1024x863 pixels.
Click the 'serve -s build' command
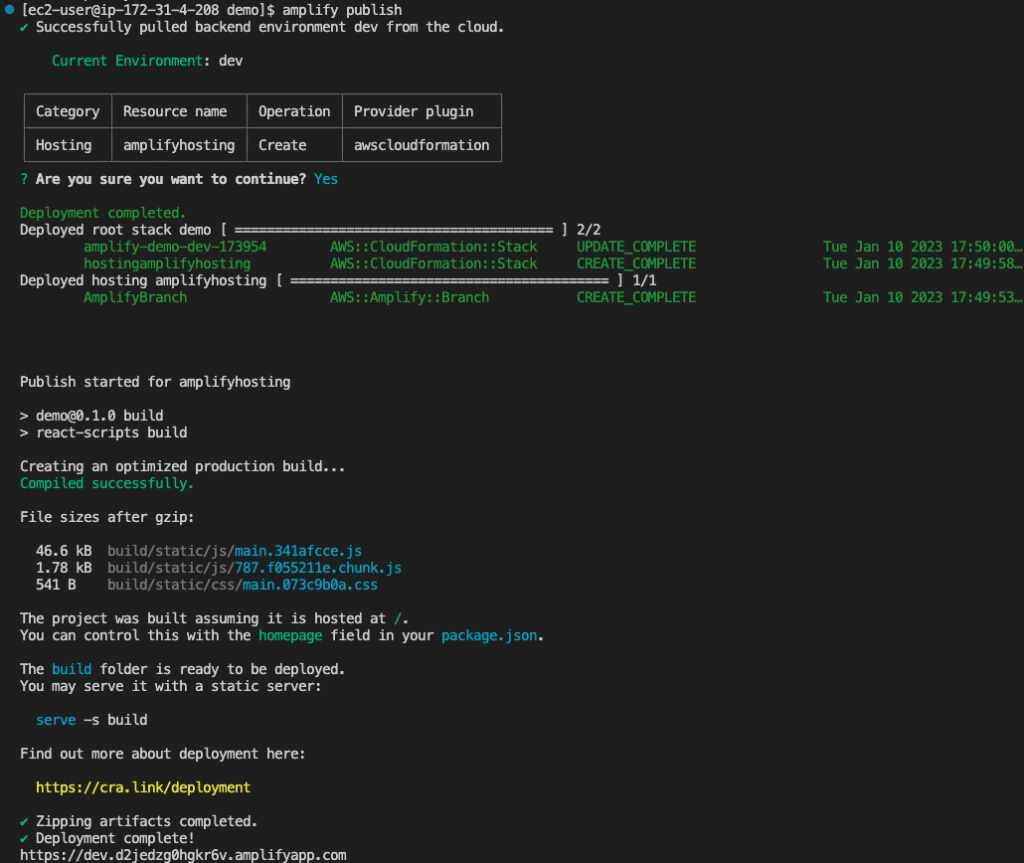pos(91,720)
